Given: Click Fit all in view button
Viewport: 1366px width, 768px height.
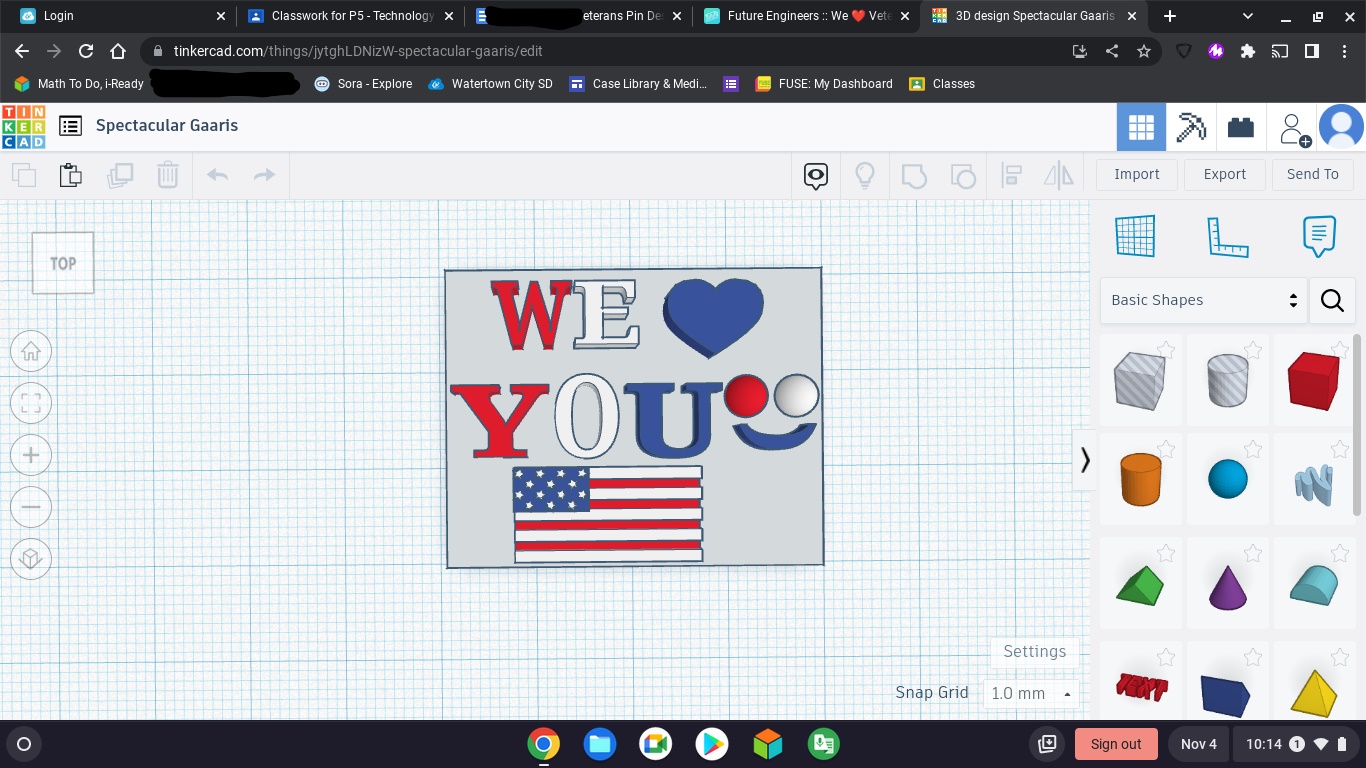Looking at the screenshot, I should point(31,403).
